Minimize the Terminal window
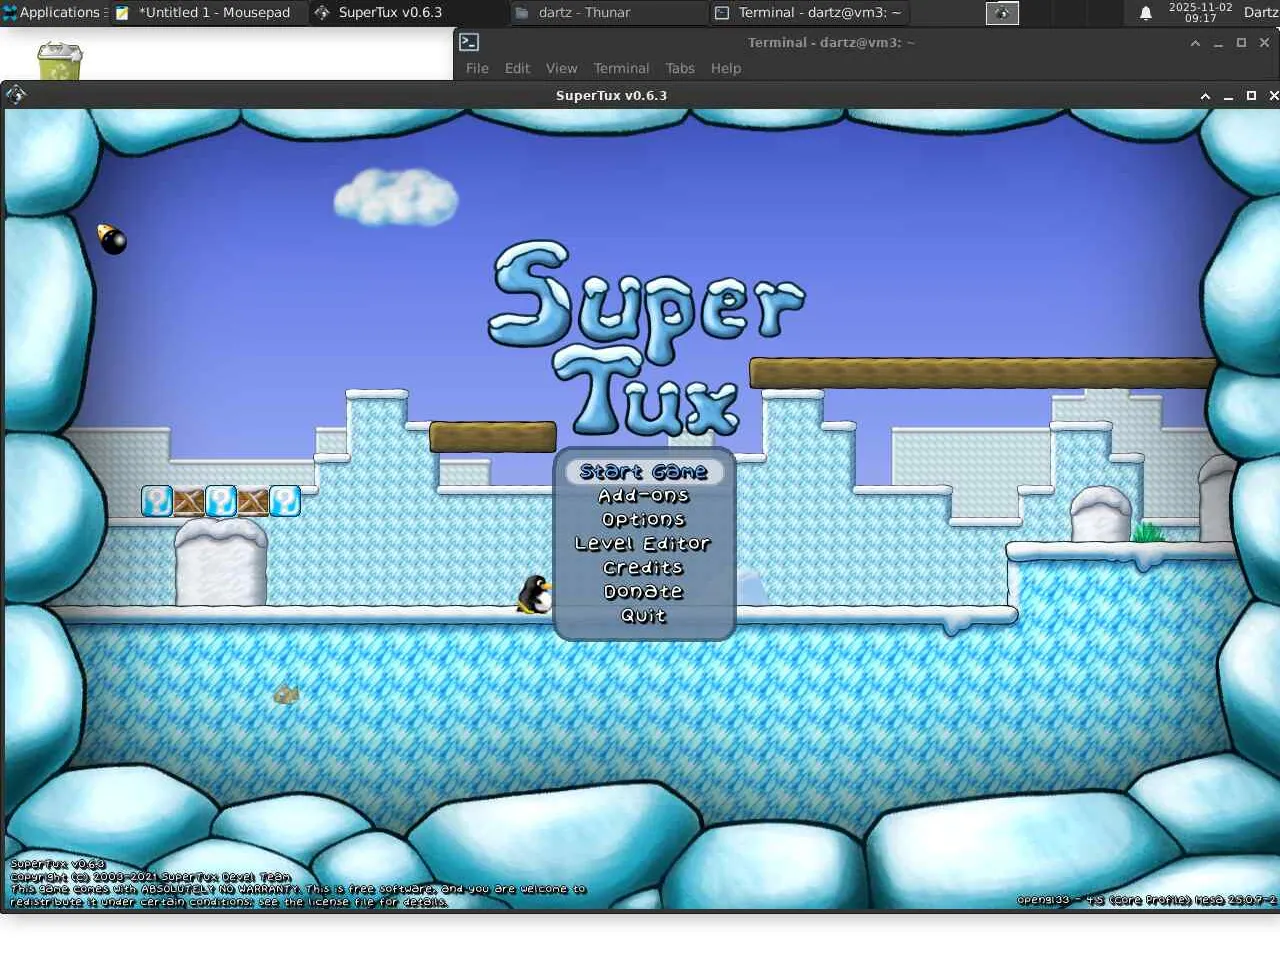Image resolution: width=1280 pixels, height=960 pixels. point(1218,43)
